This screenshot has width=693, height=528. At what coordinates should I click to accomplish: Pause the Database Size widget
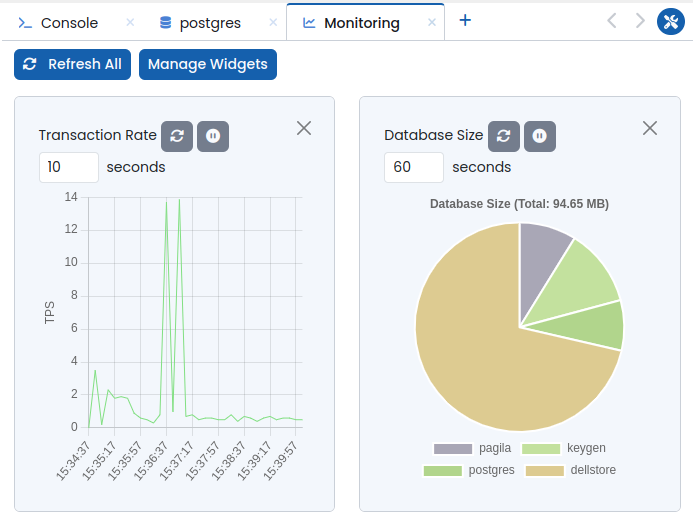pos(540,136)
